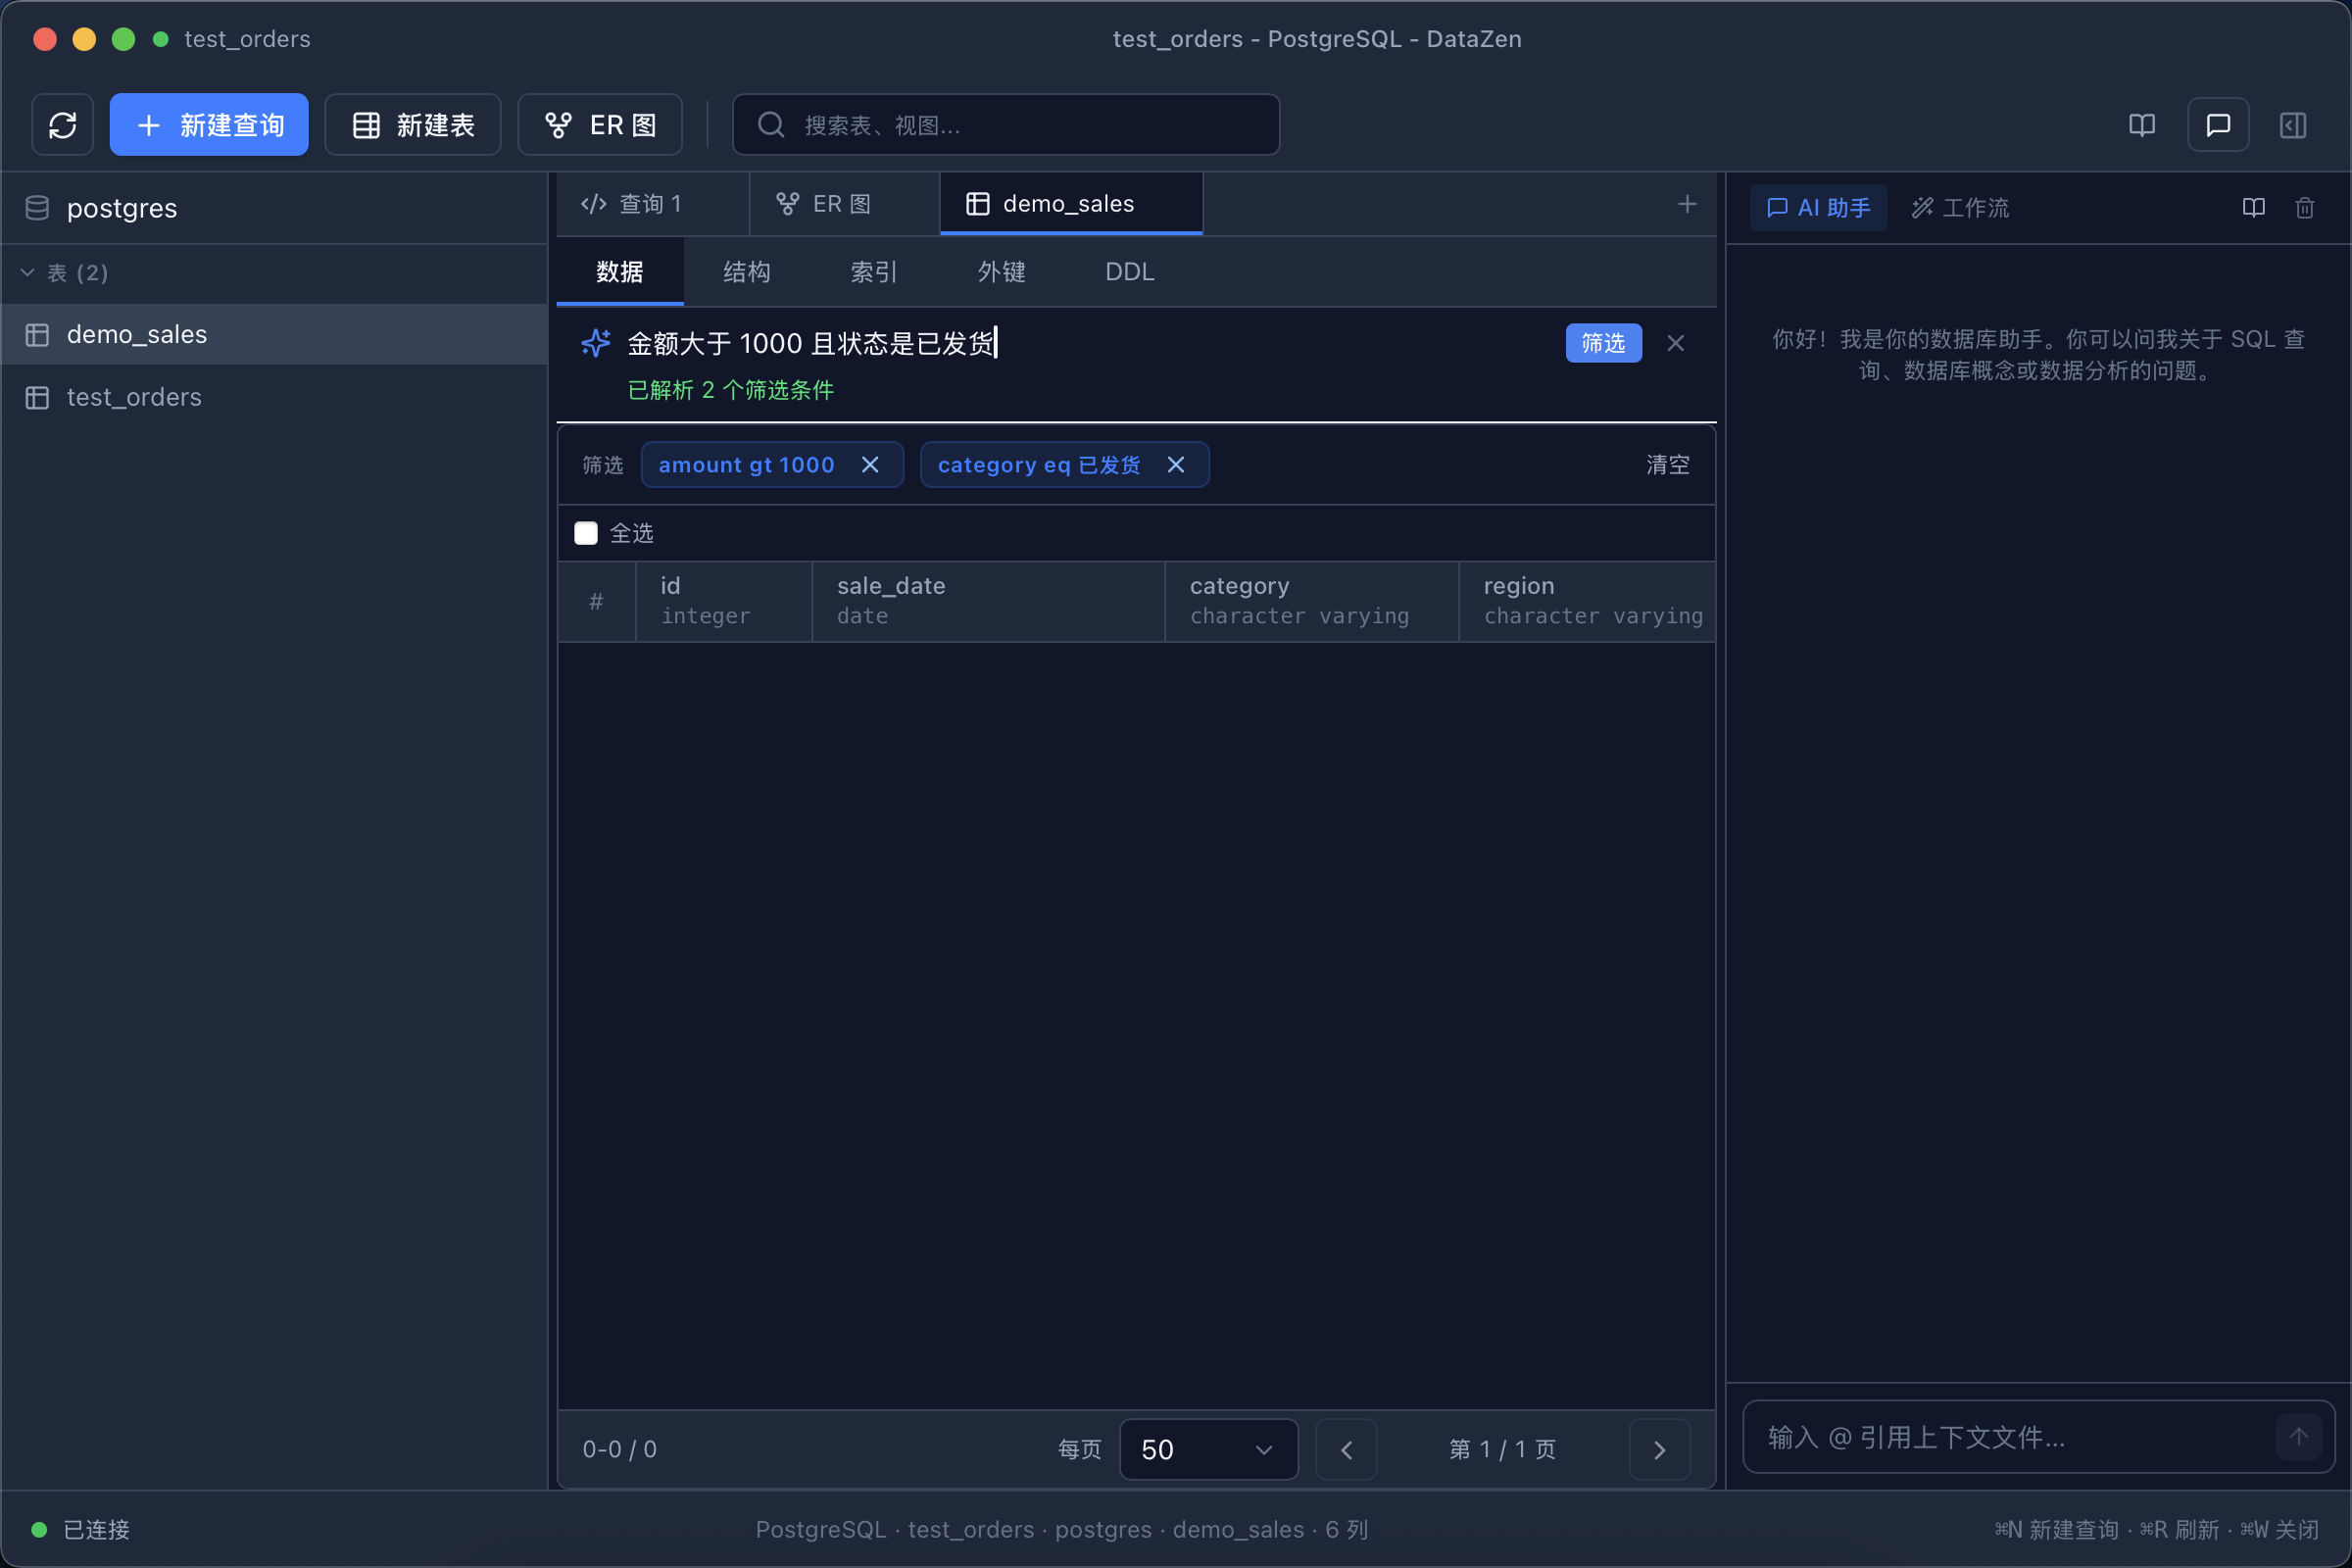Click the 0-0 / 0 row count

coord(620,1449)
